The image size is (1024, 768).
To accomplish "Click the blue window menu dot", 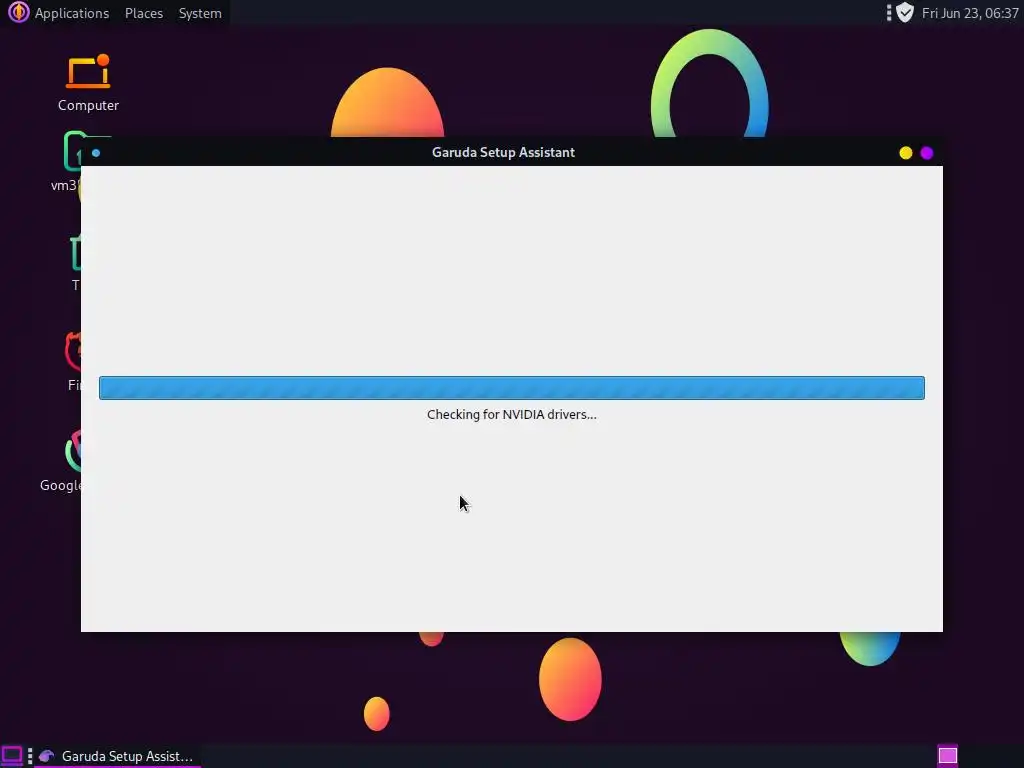I will [96, 153].
